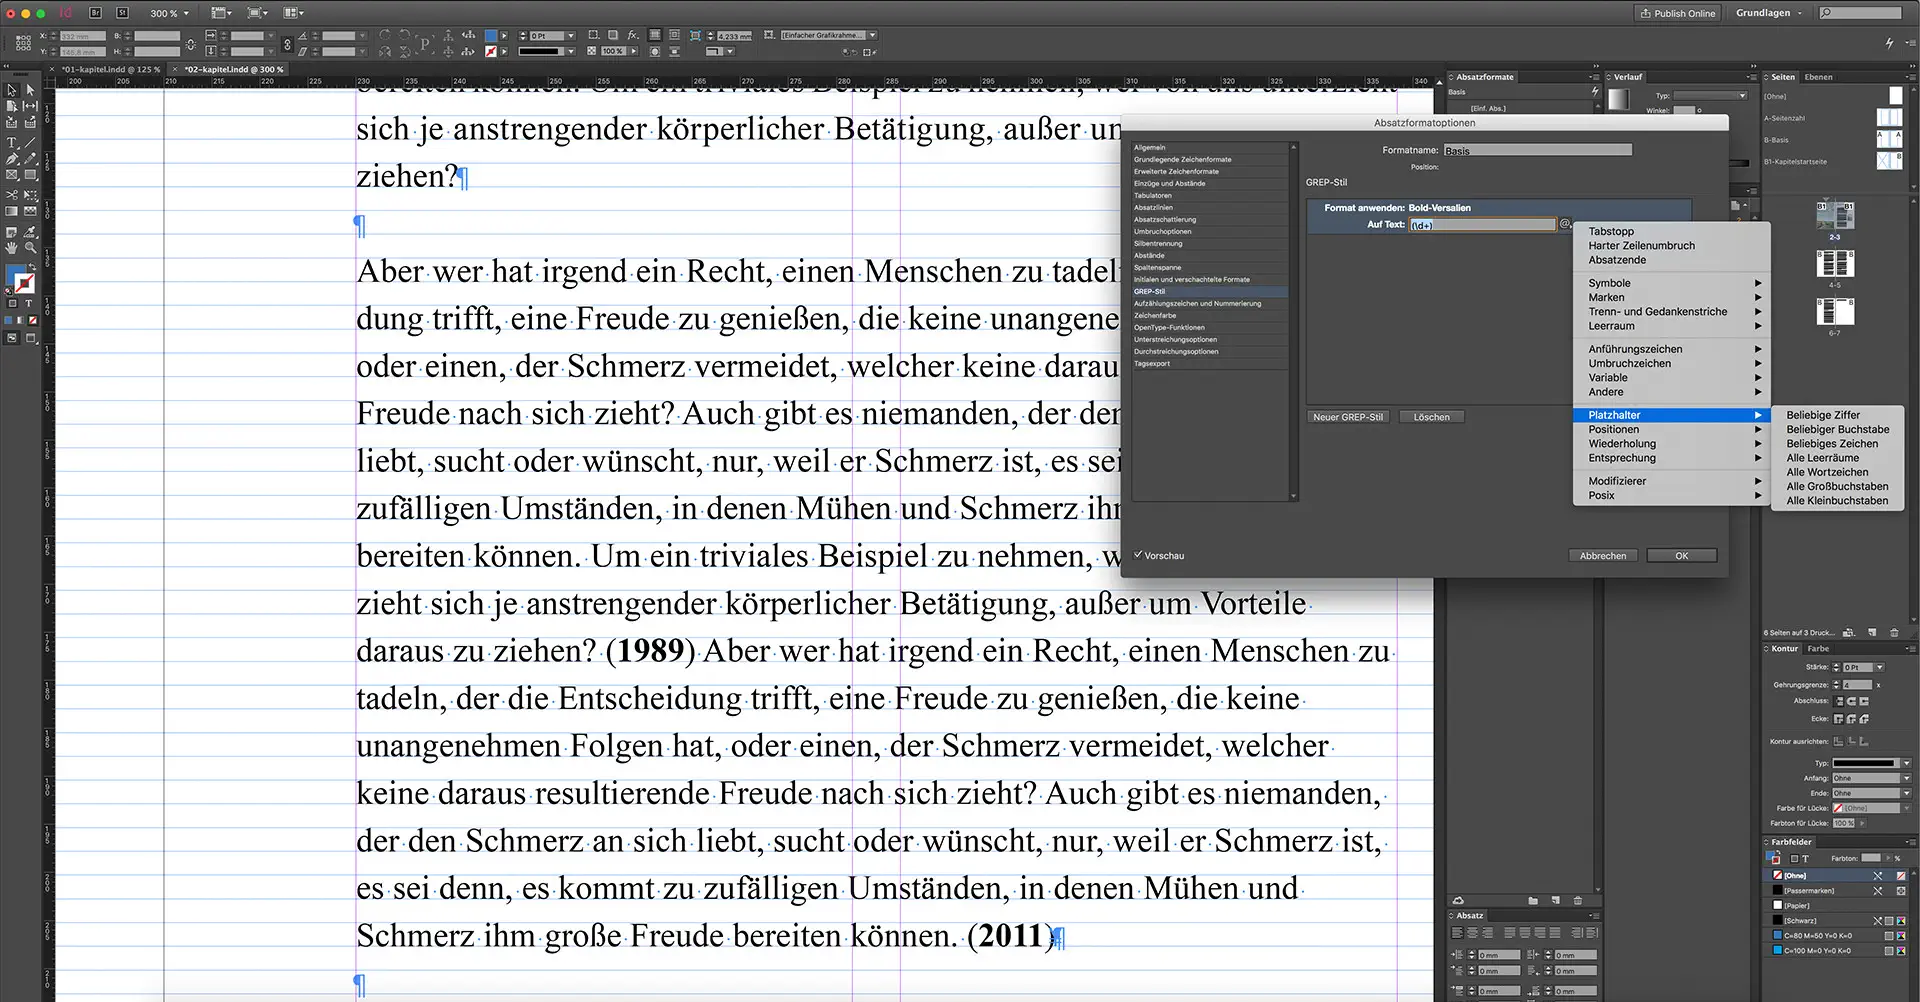The image size is (1920, 1002).
Task: Select the Zoom tool
Action: pos(30,247)
